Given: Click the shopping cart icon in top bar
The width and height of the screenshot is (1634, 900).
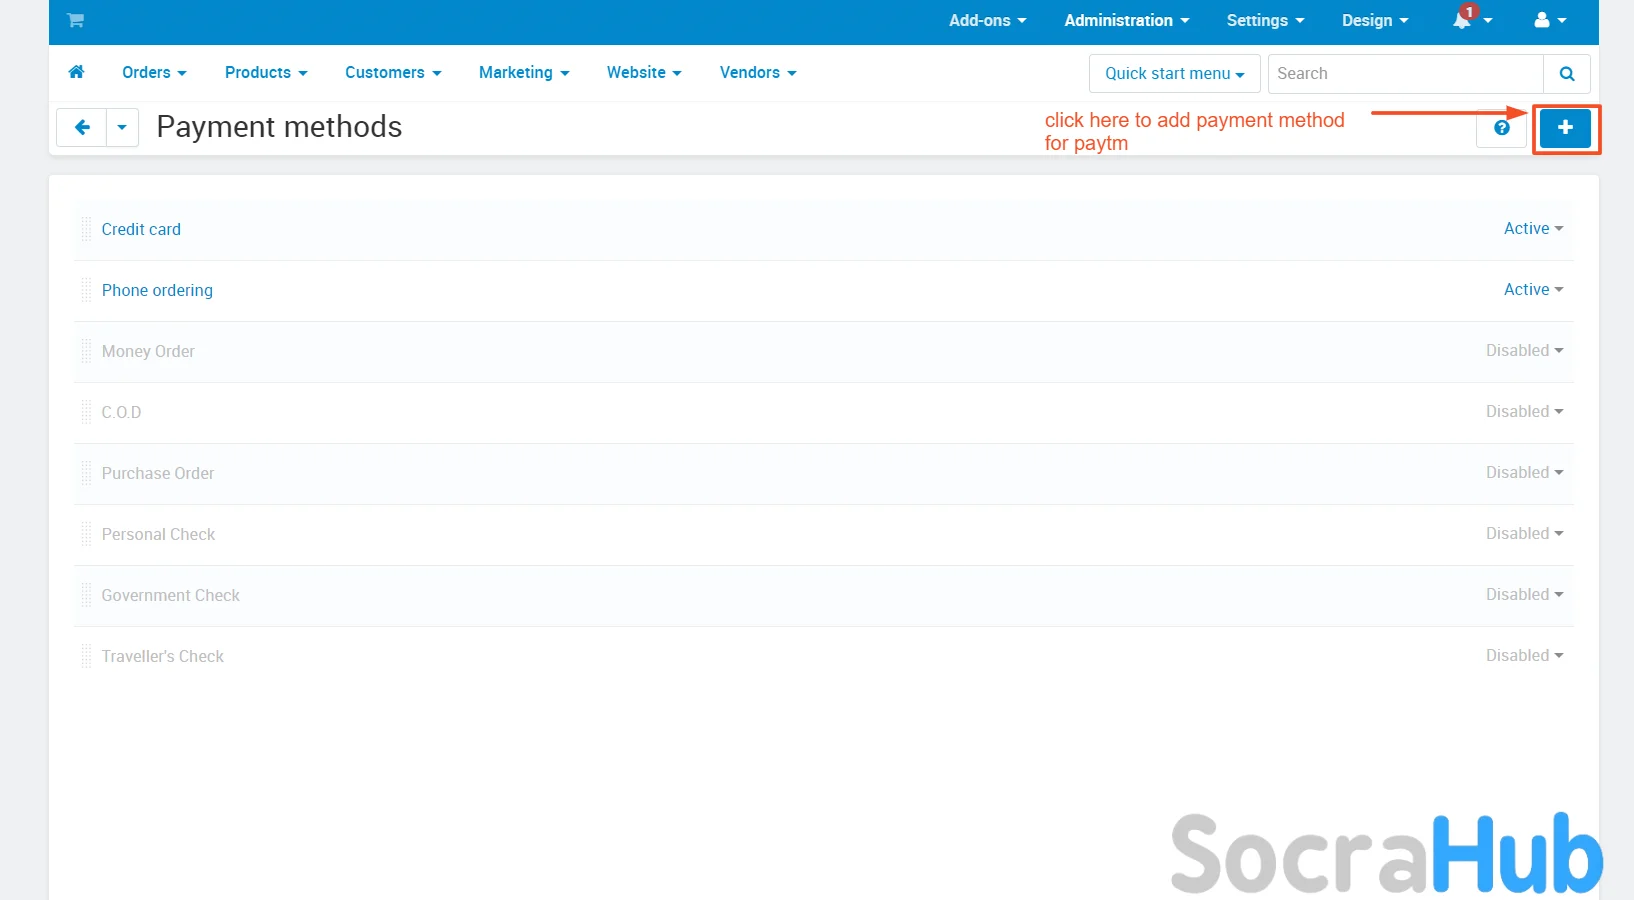Looking at the screenshot, I should coord(76,20).
